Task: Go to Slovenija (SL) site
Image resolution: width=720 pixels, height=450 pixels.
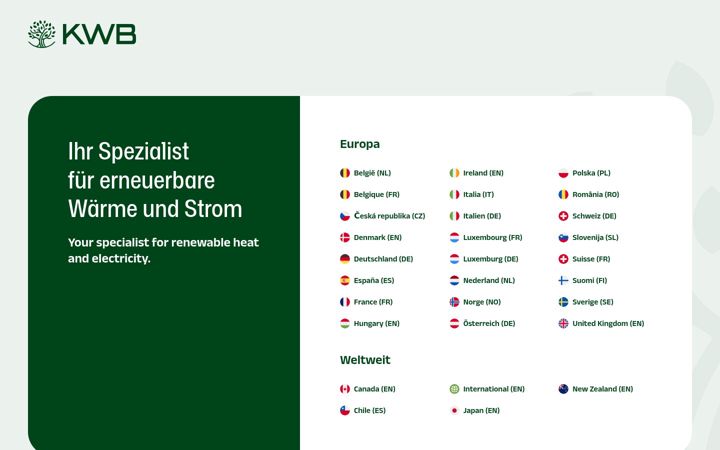Action: click(x=595, y=238)
